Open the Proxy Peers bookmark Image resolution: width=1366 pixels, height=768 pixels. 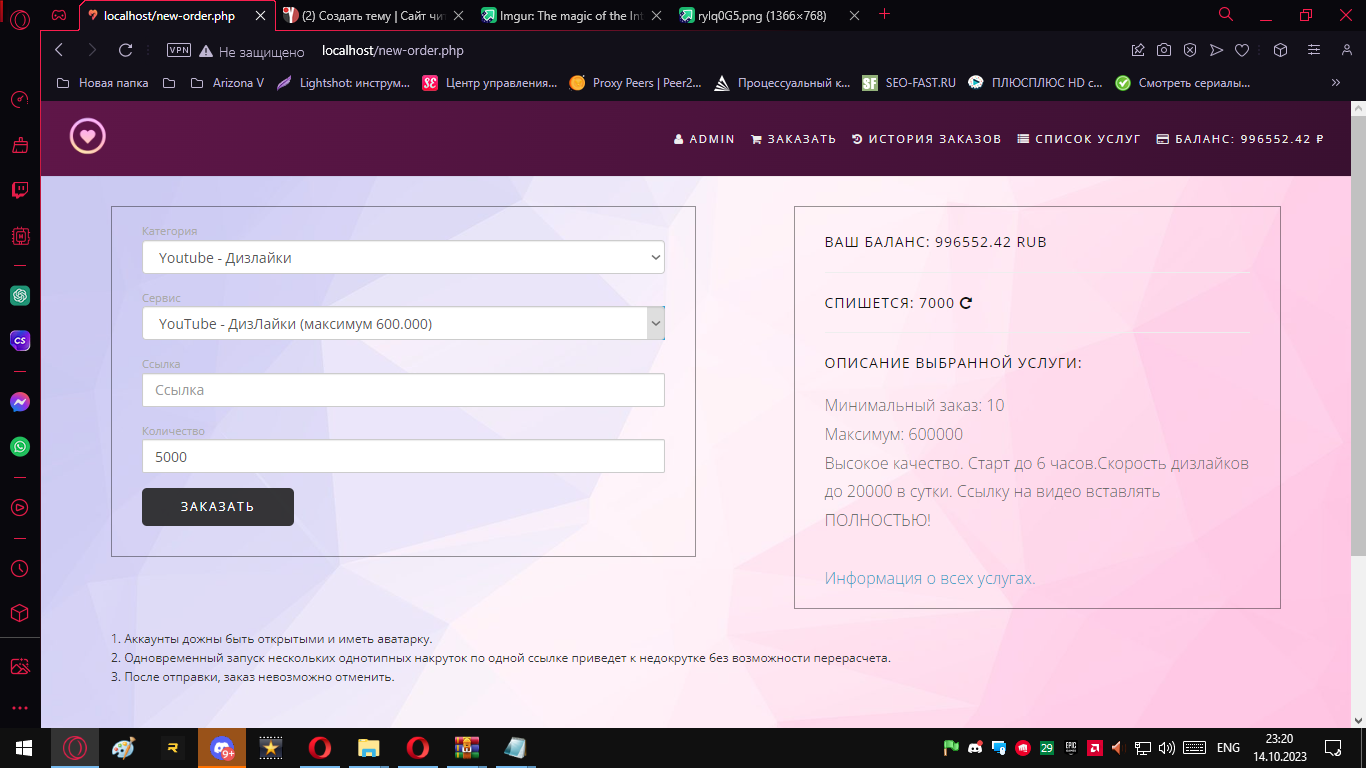click(635, 83)
